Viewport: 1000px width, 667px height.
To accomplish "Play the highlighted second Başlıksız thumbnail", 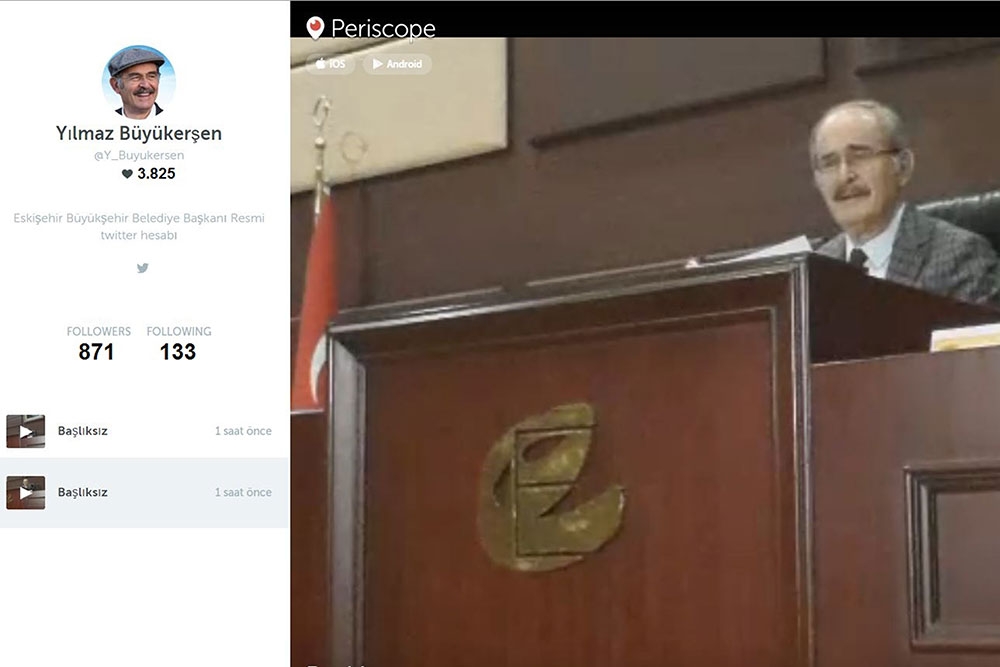I will (26, 492).
